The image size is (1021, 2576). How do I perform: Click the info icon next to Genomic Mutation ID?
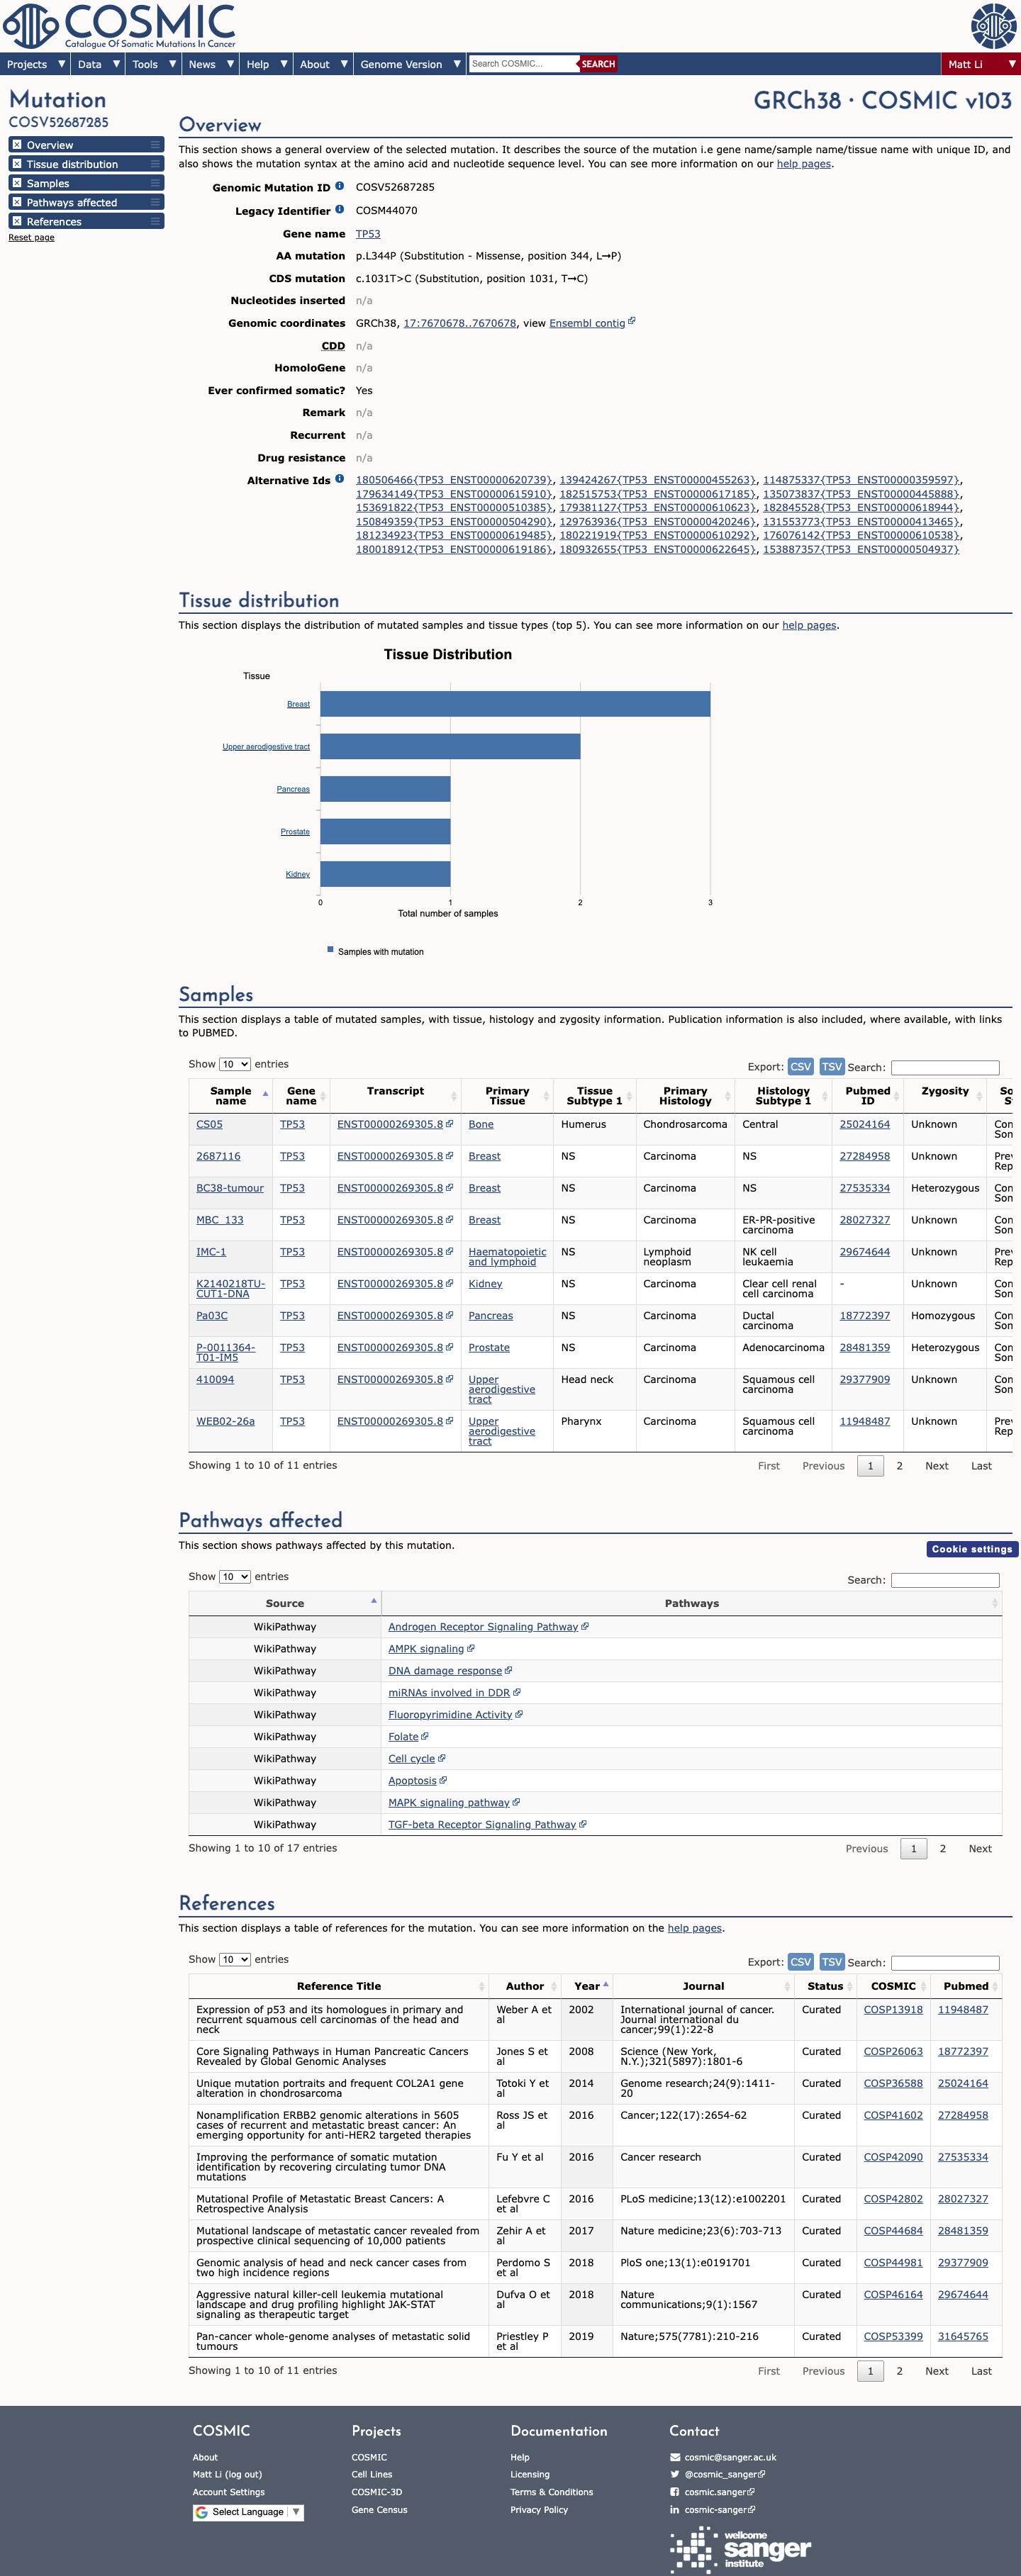click(x=339, y=186)
